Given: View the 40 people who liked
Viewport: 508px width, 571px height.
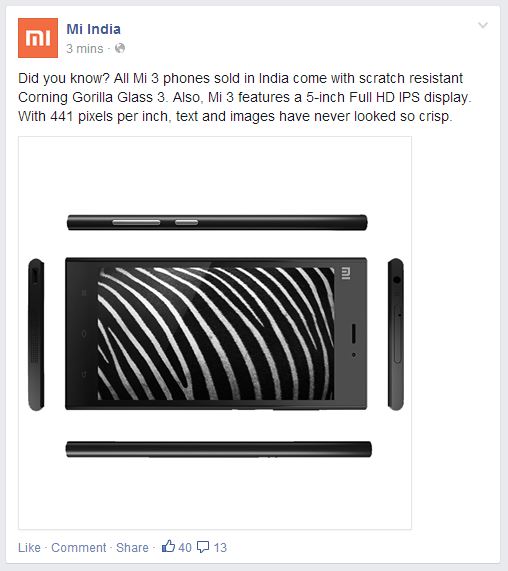Looking at the screenshot, I should coord(185,547).
